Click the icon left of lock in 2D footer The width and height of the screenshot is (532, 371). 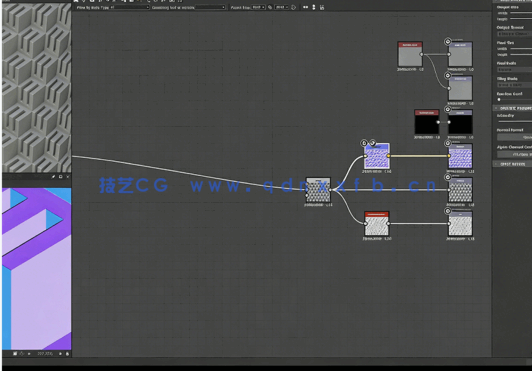click(60, 353)
